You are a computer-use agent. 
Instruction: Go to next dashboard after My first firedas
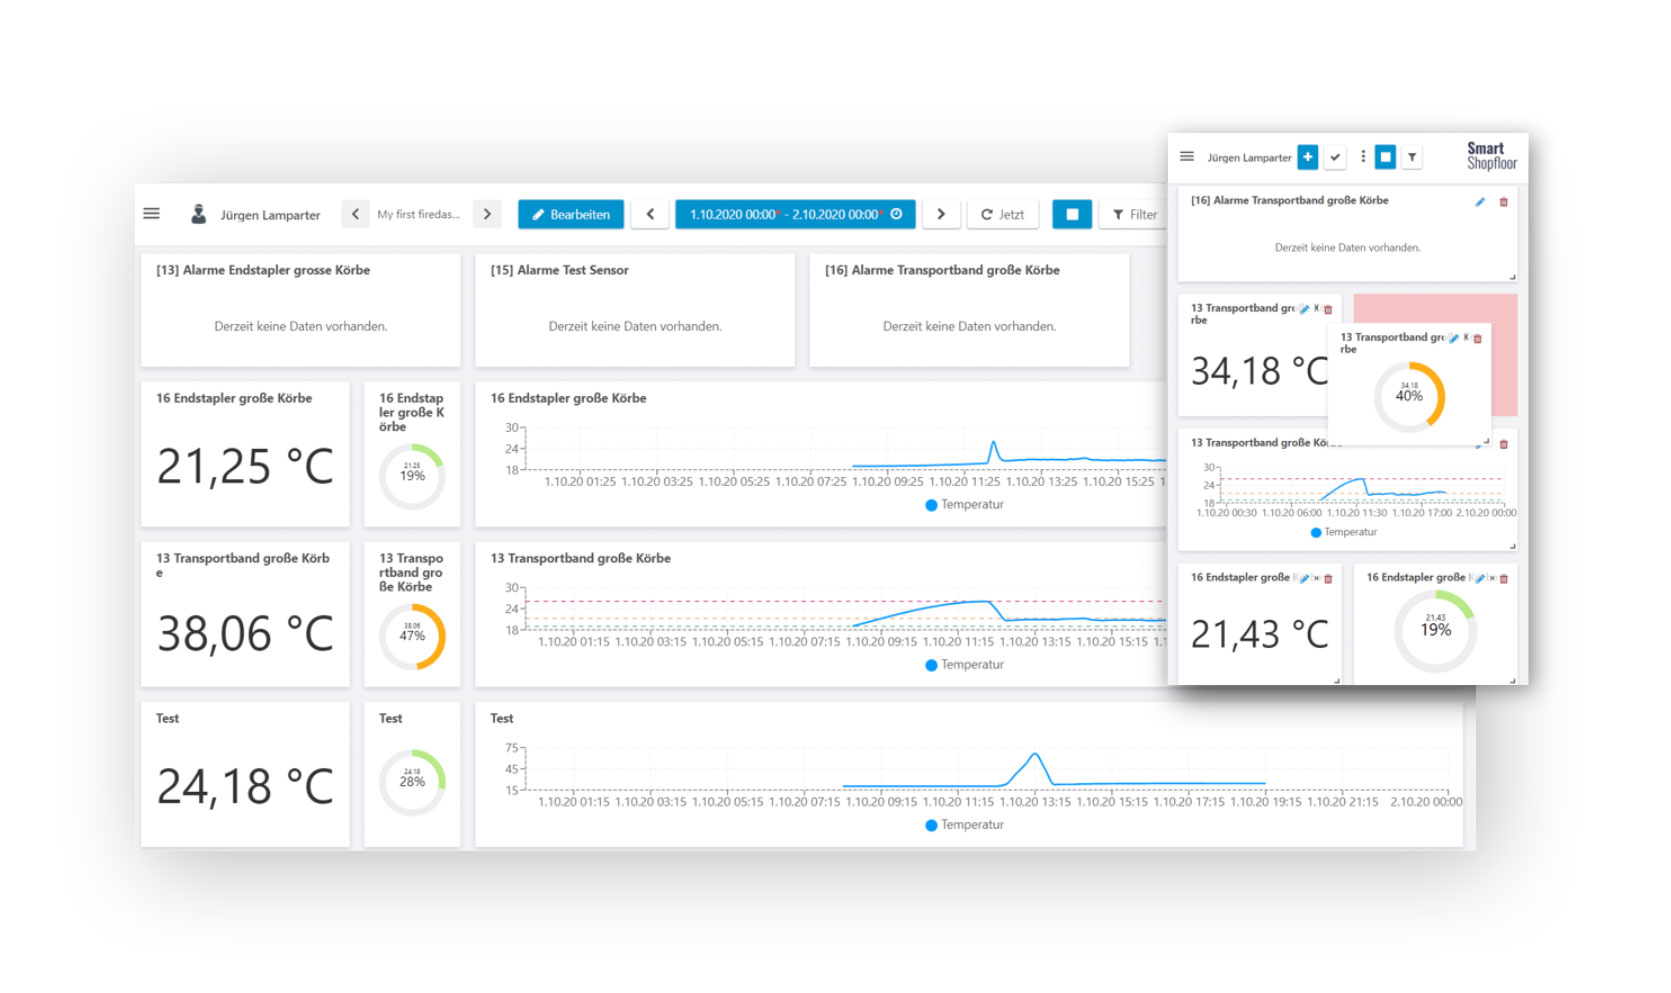pos(487,214)
